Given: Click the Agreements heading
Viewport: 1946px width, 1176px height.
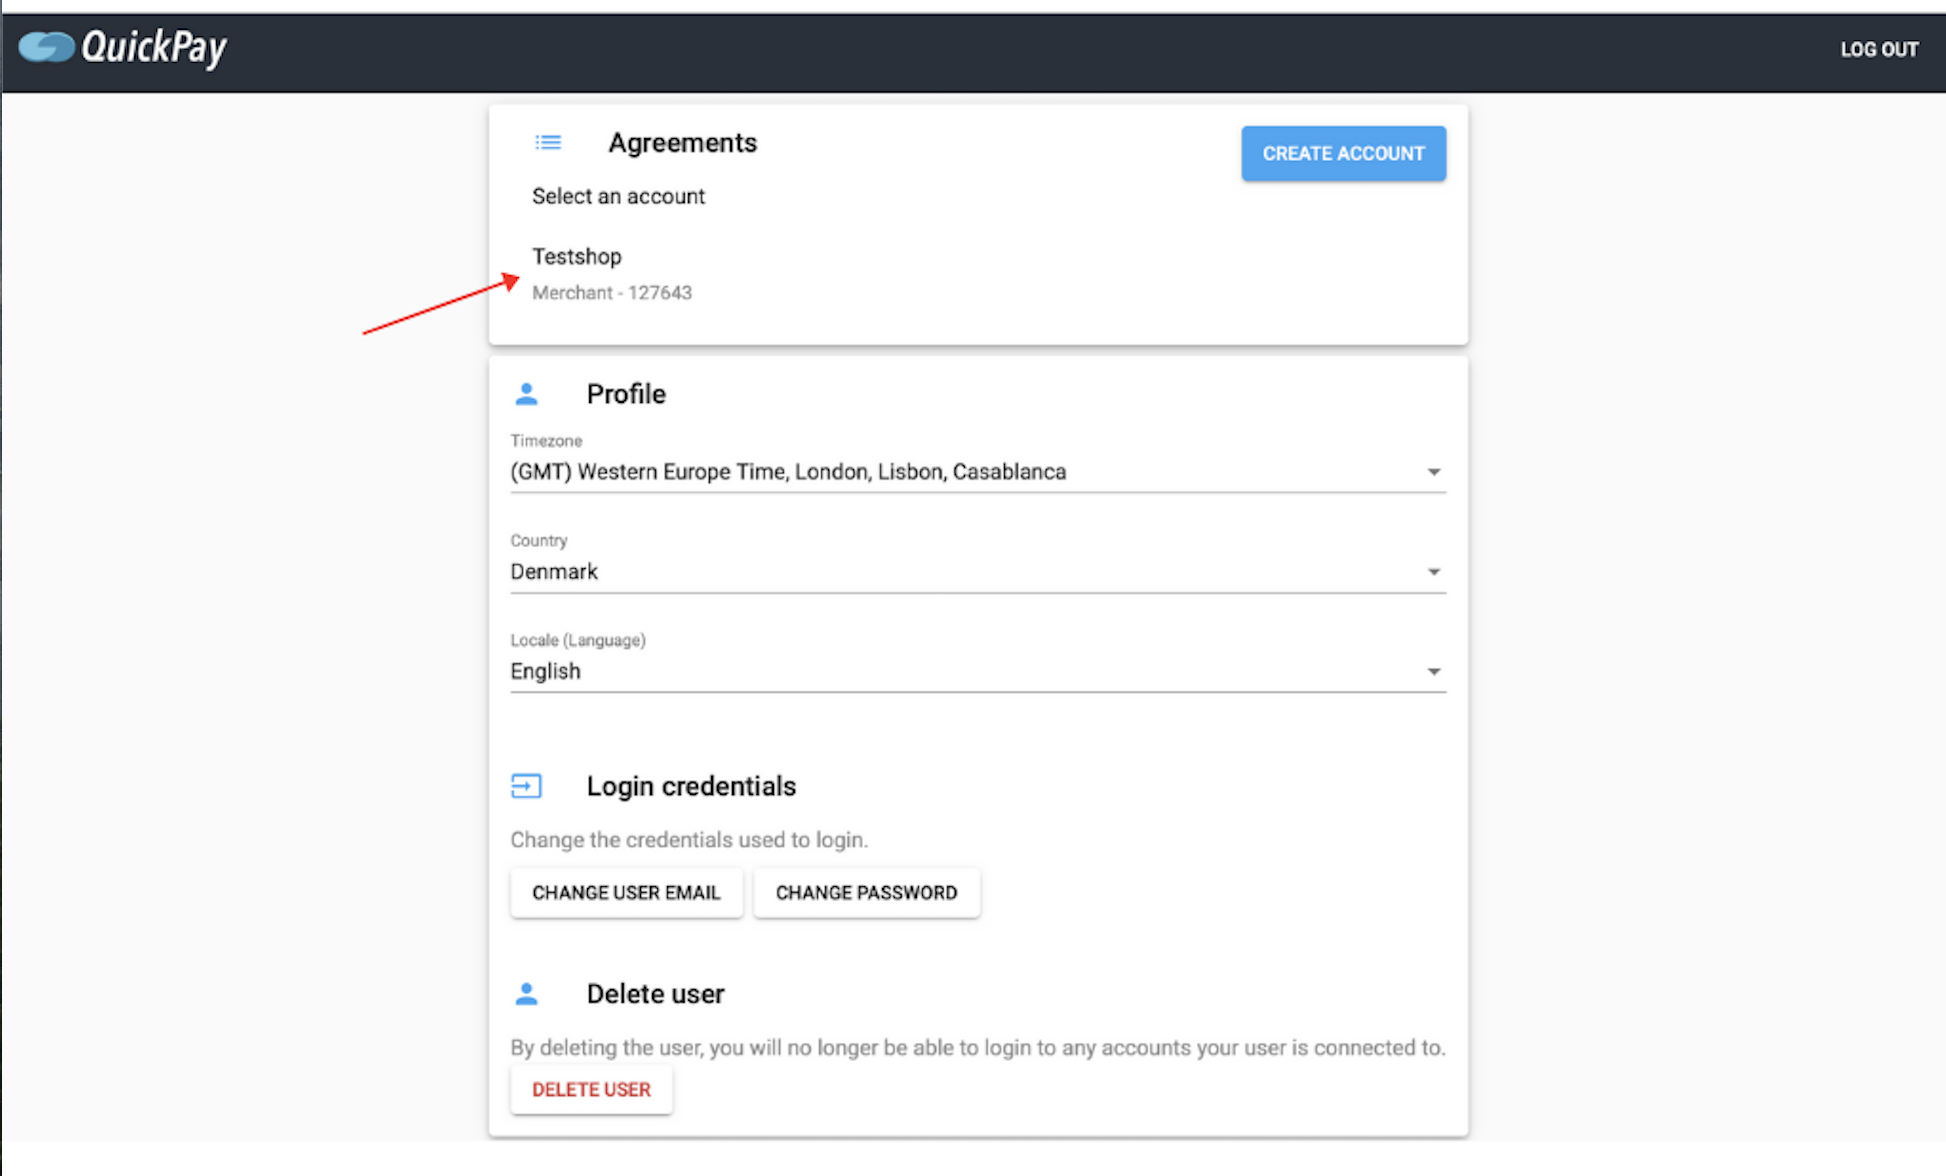Looking at the screenshot, I should [x=683, y=143].
